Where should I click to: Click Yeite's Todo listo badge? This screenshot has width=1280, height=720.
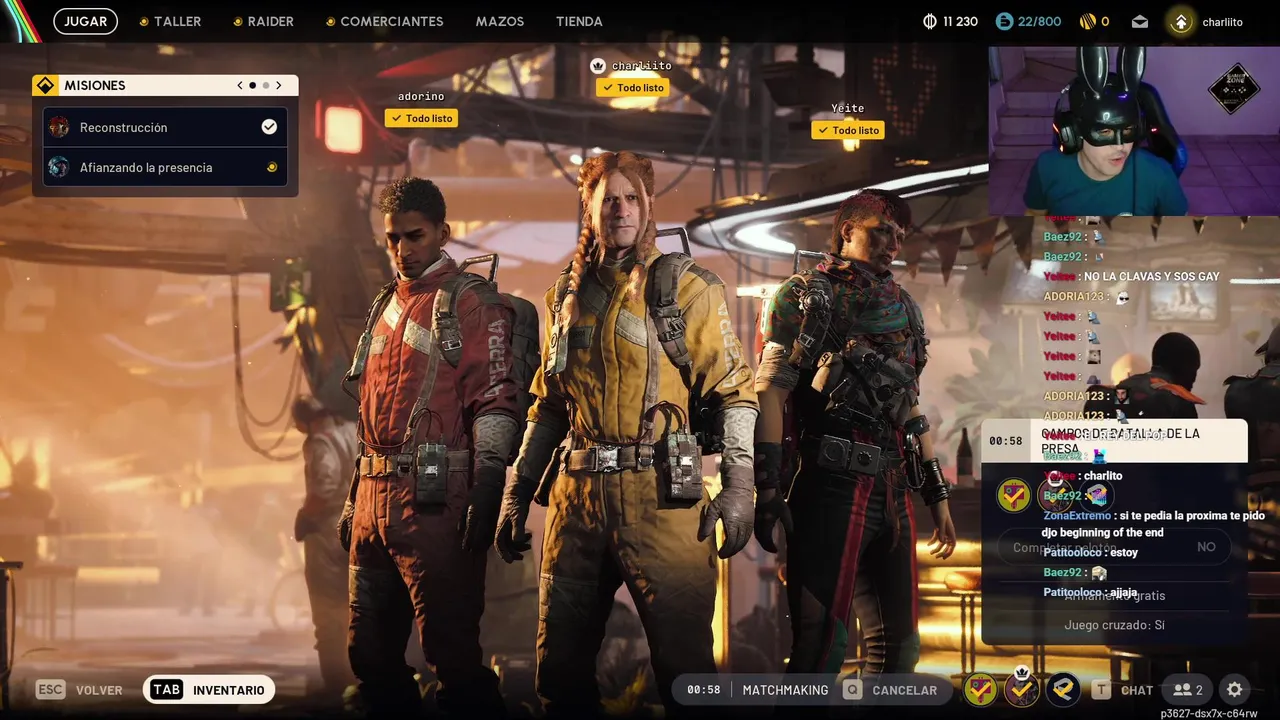click(x=848, y=130)
